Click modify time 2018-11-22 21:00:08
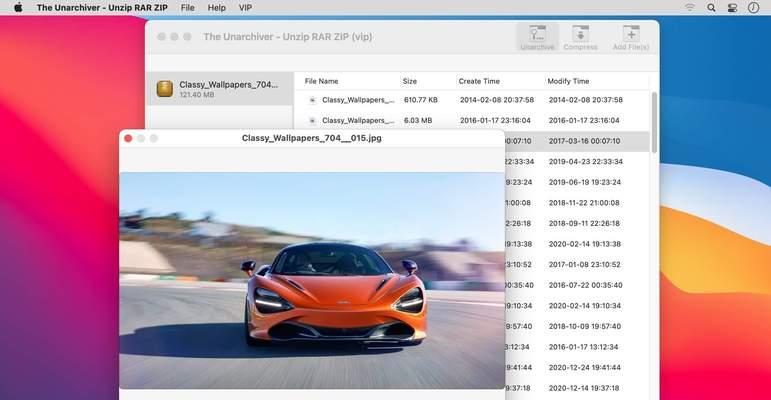 [584, 203]
